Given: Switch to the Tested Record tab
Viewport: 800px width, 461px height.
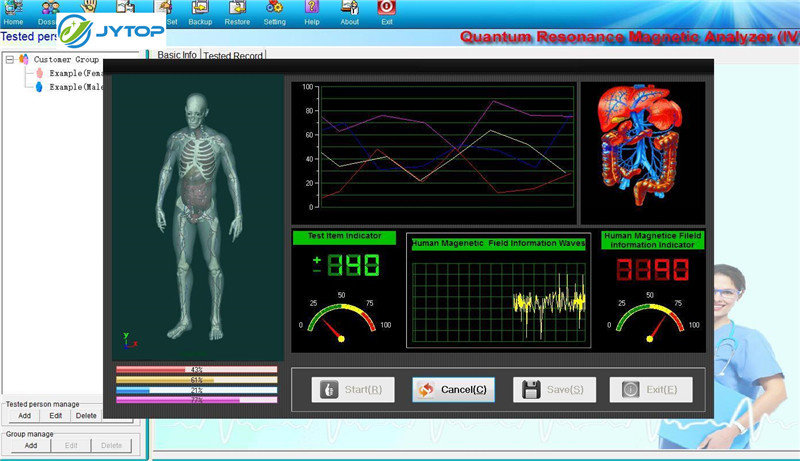Looking at the screenshot, I should (x=233, y=55).
